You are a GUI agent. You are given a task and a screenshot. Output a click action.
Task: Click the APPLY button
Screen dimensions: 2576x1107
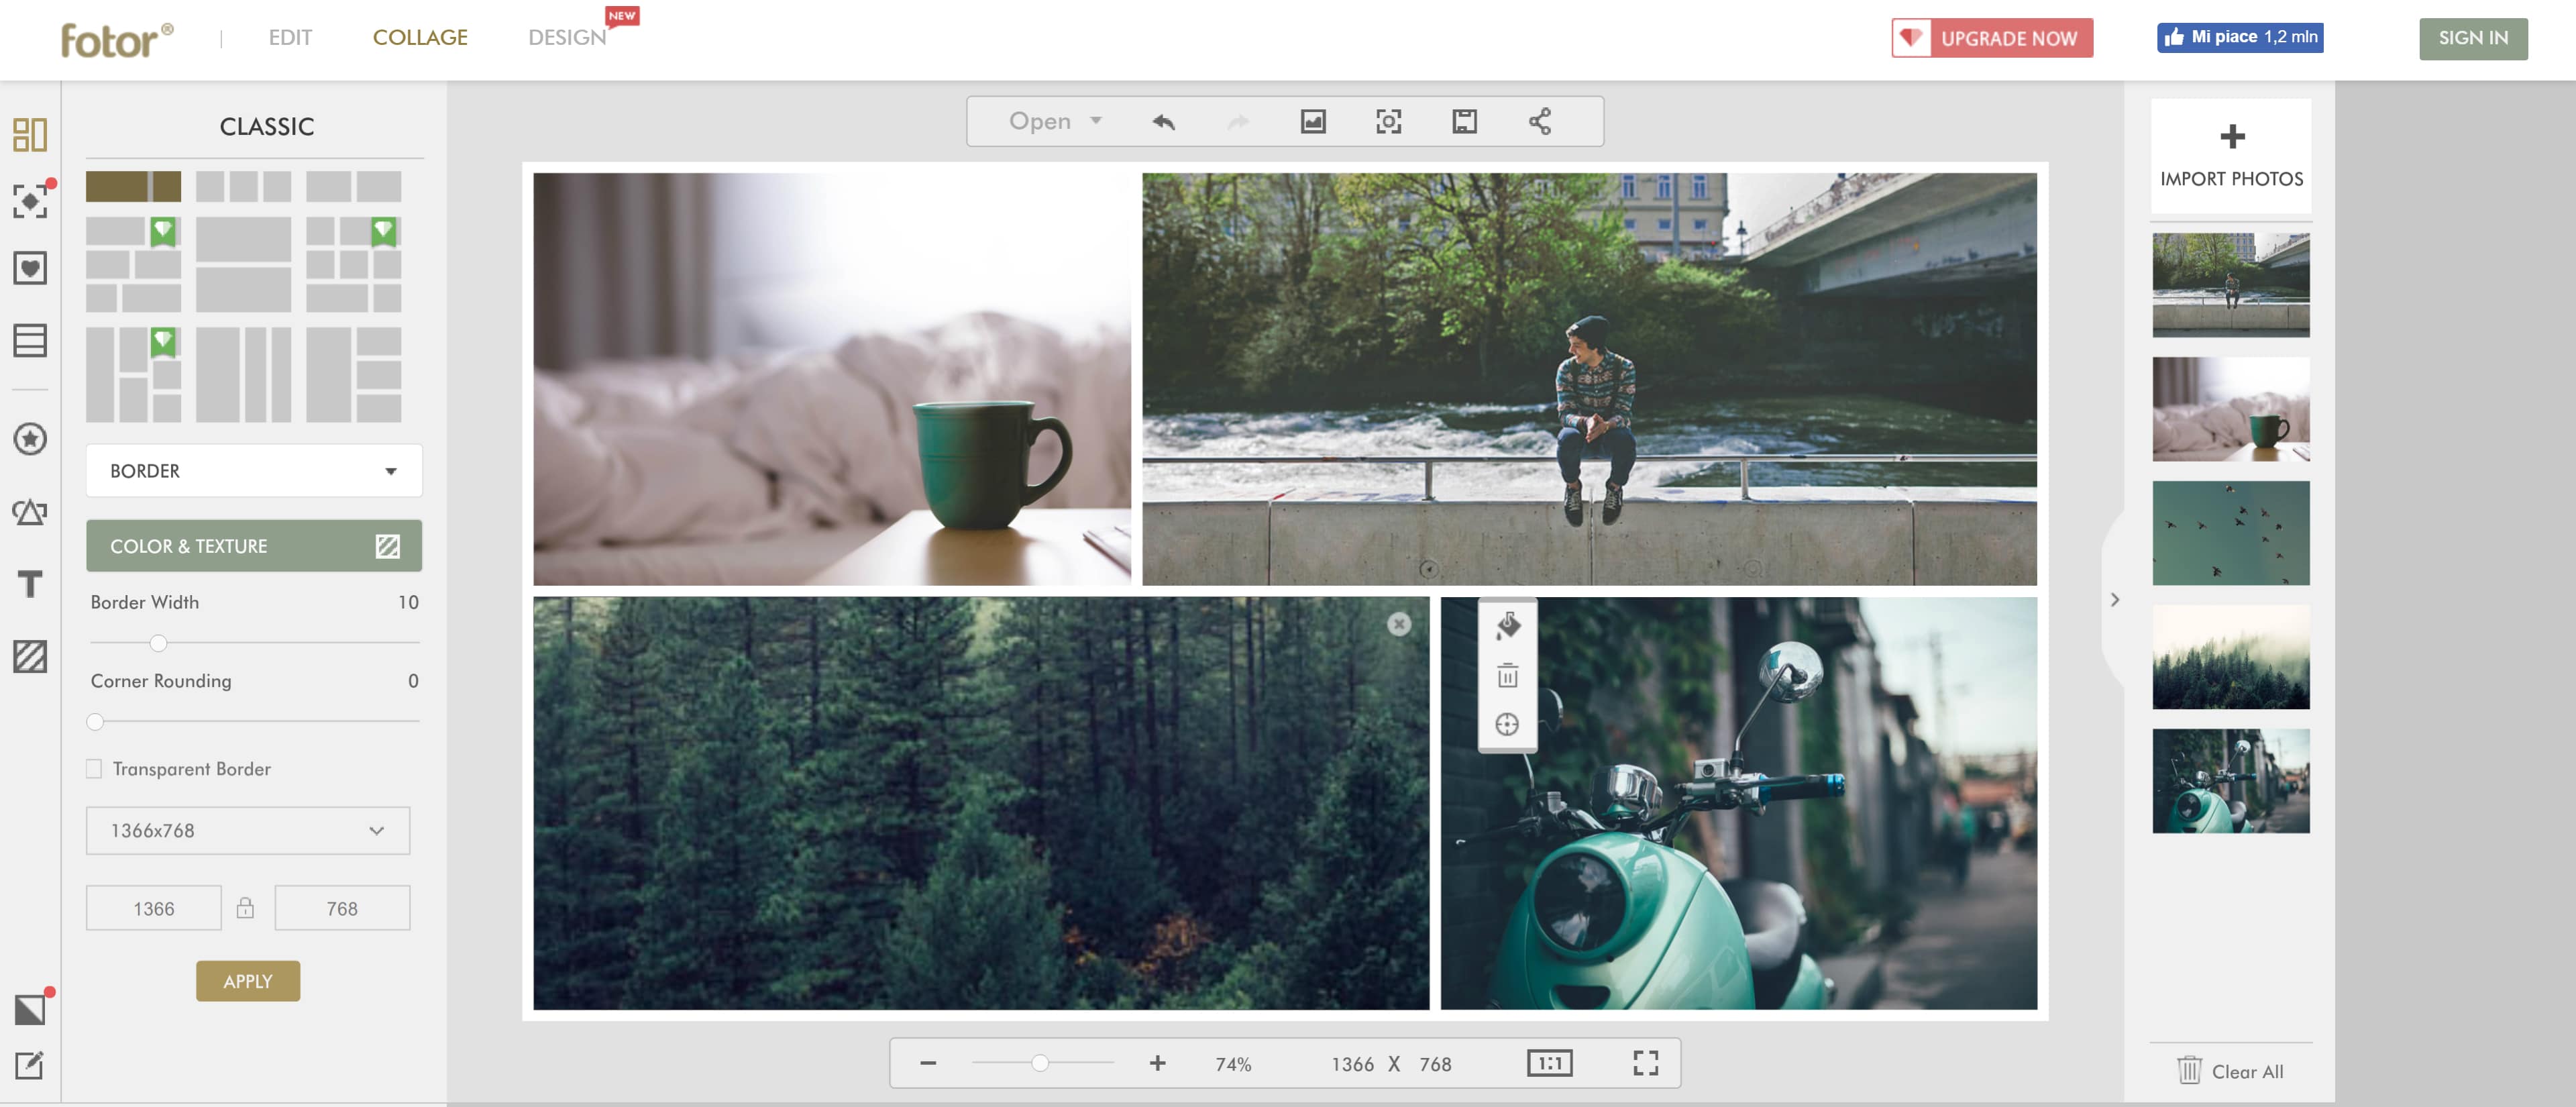247,981
